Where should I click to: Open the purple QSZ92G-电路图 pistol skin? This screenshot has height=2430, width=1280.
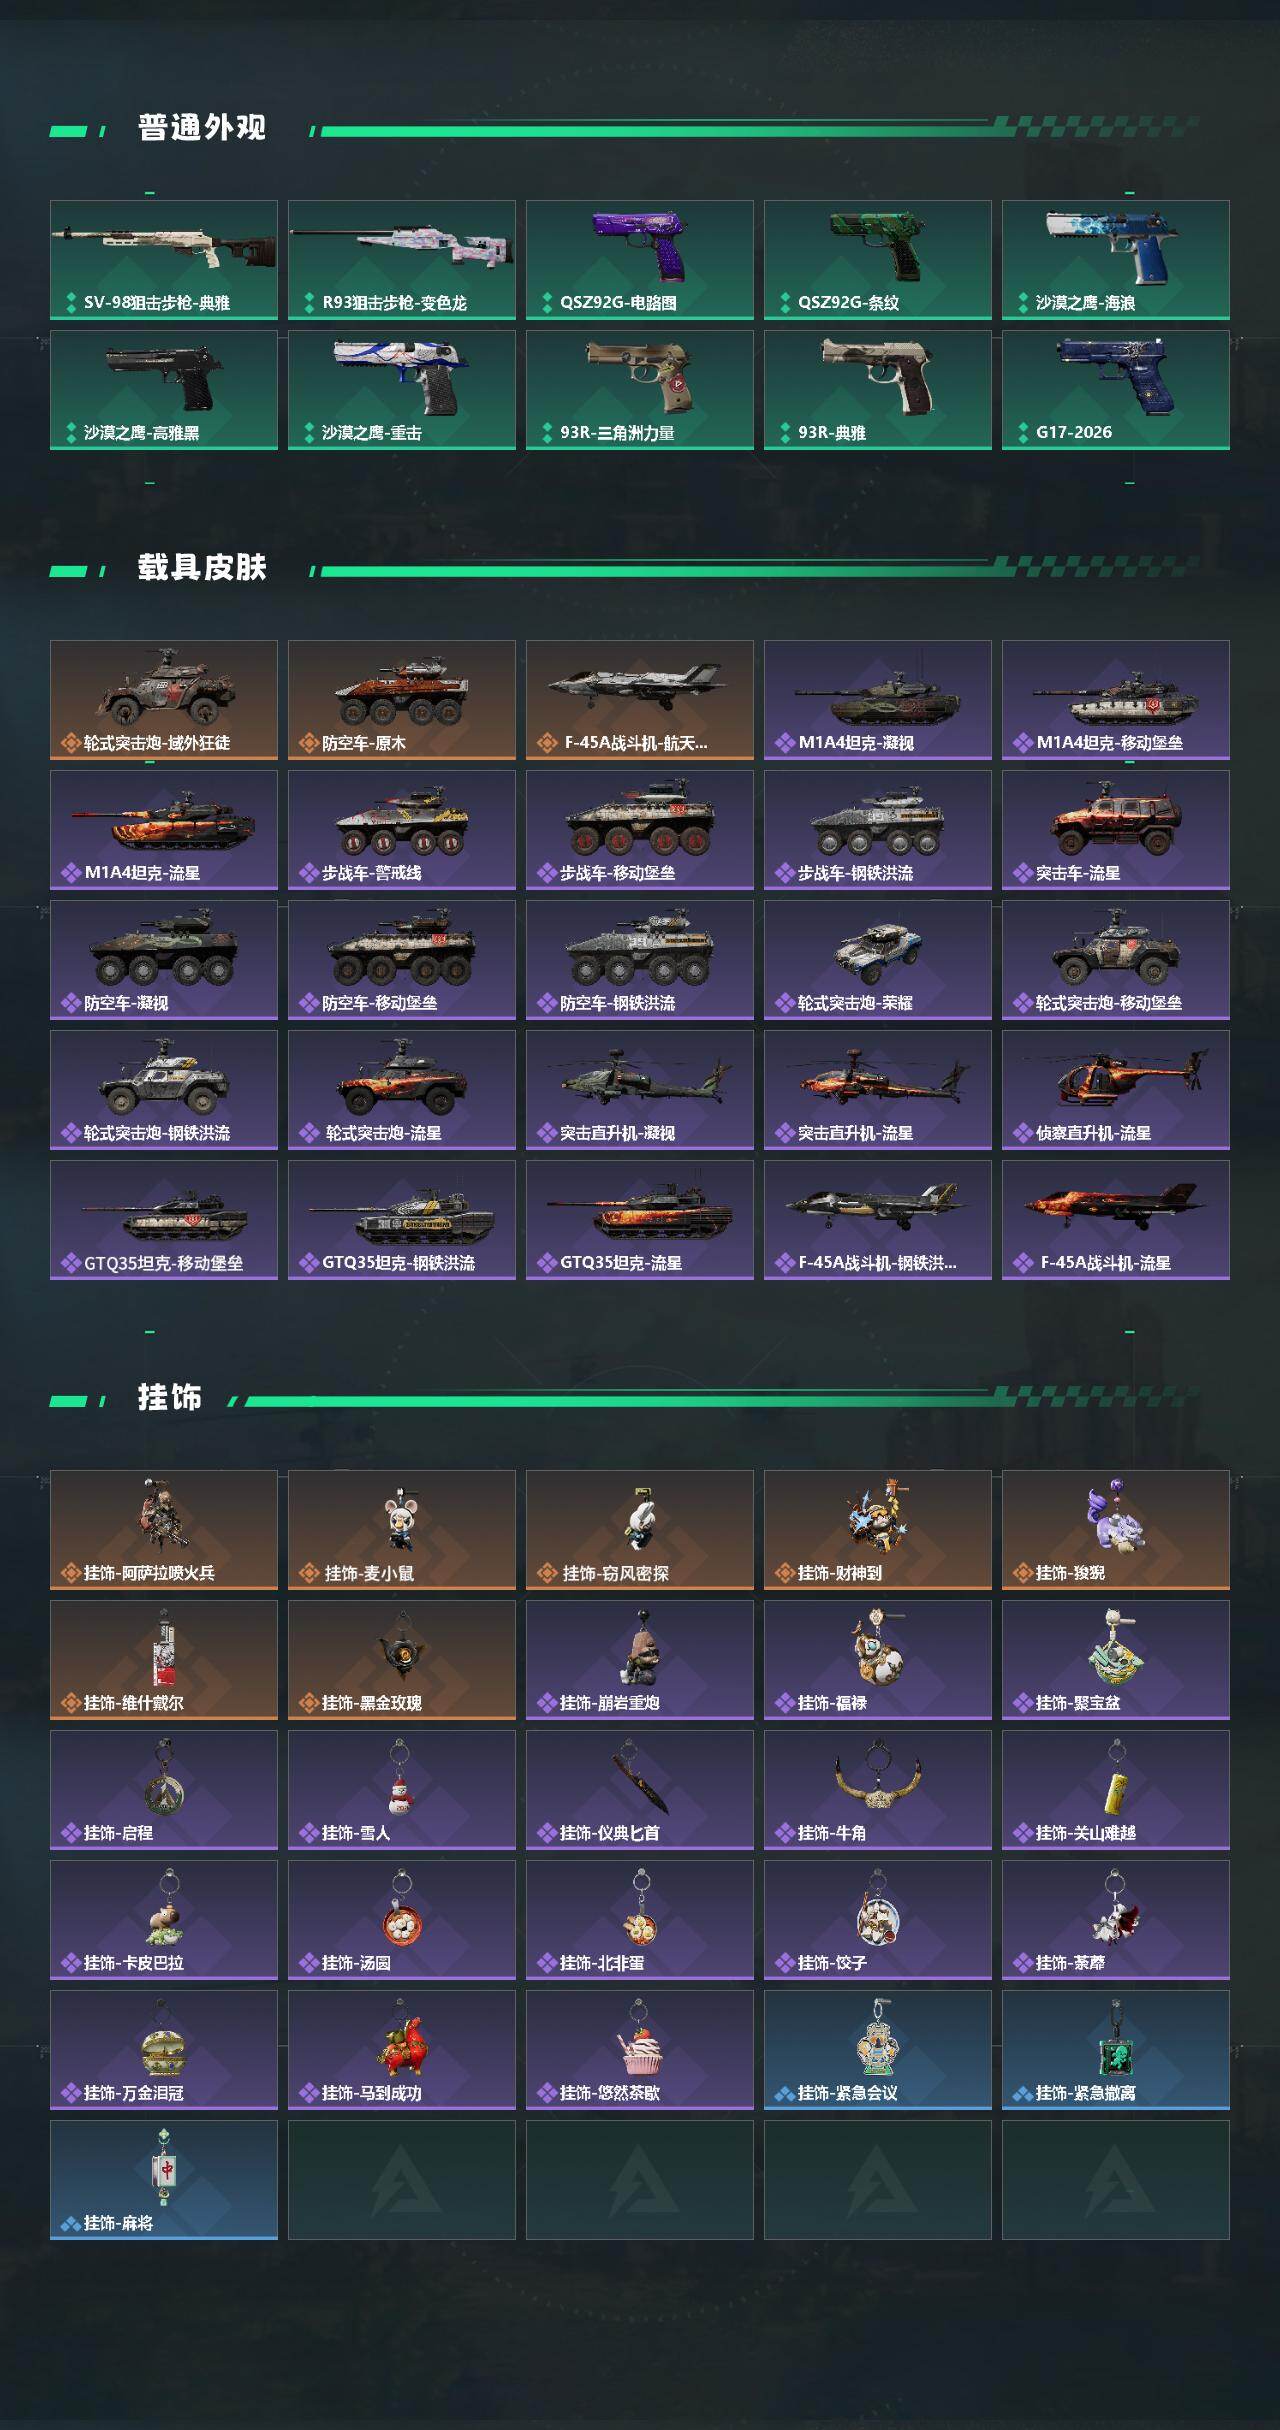pyautogui.click(x=640, y=260)
